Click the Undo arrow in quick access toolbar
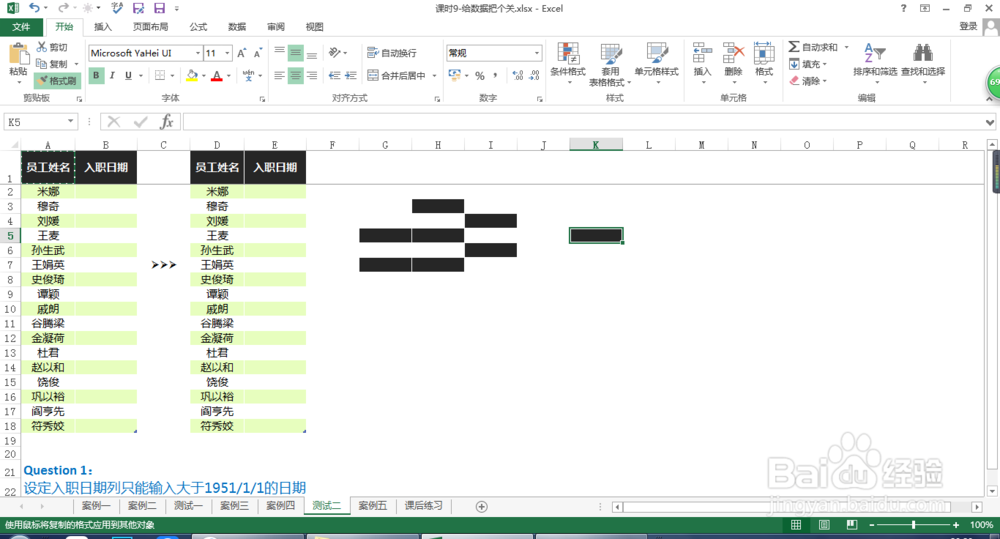The image size is (1000, 539). (x=34, y=8)
